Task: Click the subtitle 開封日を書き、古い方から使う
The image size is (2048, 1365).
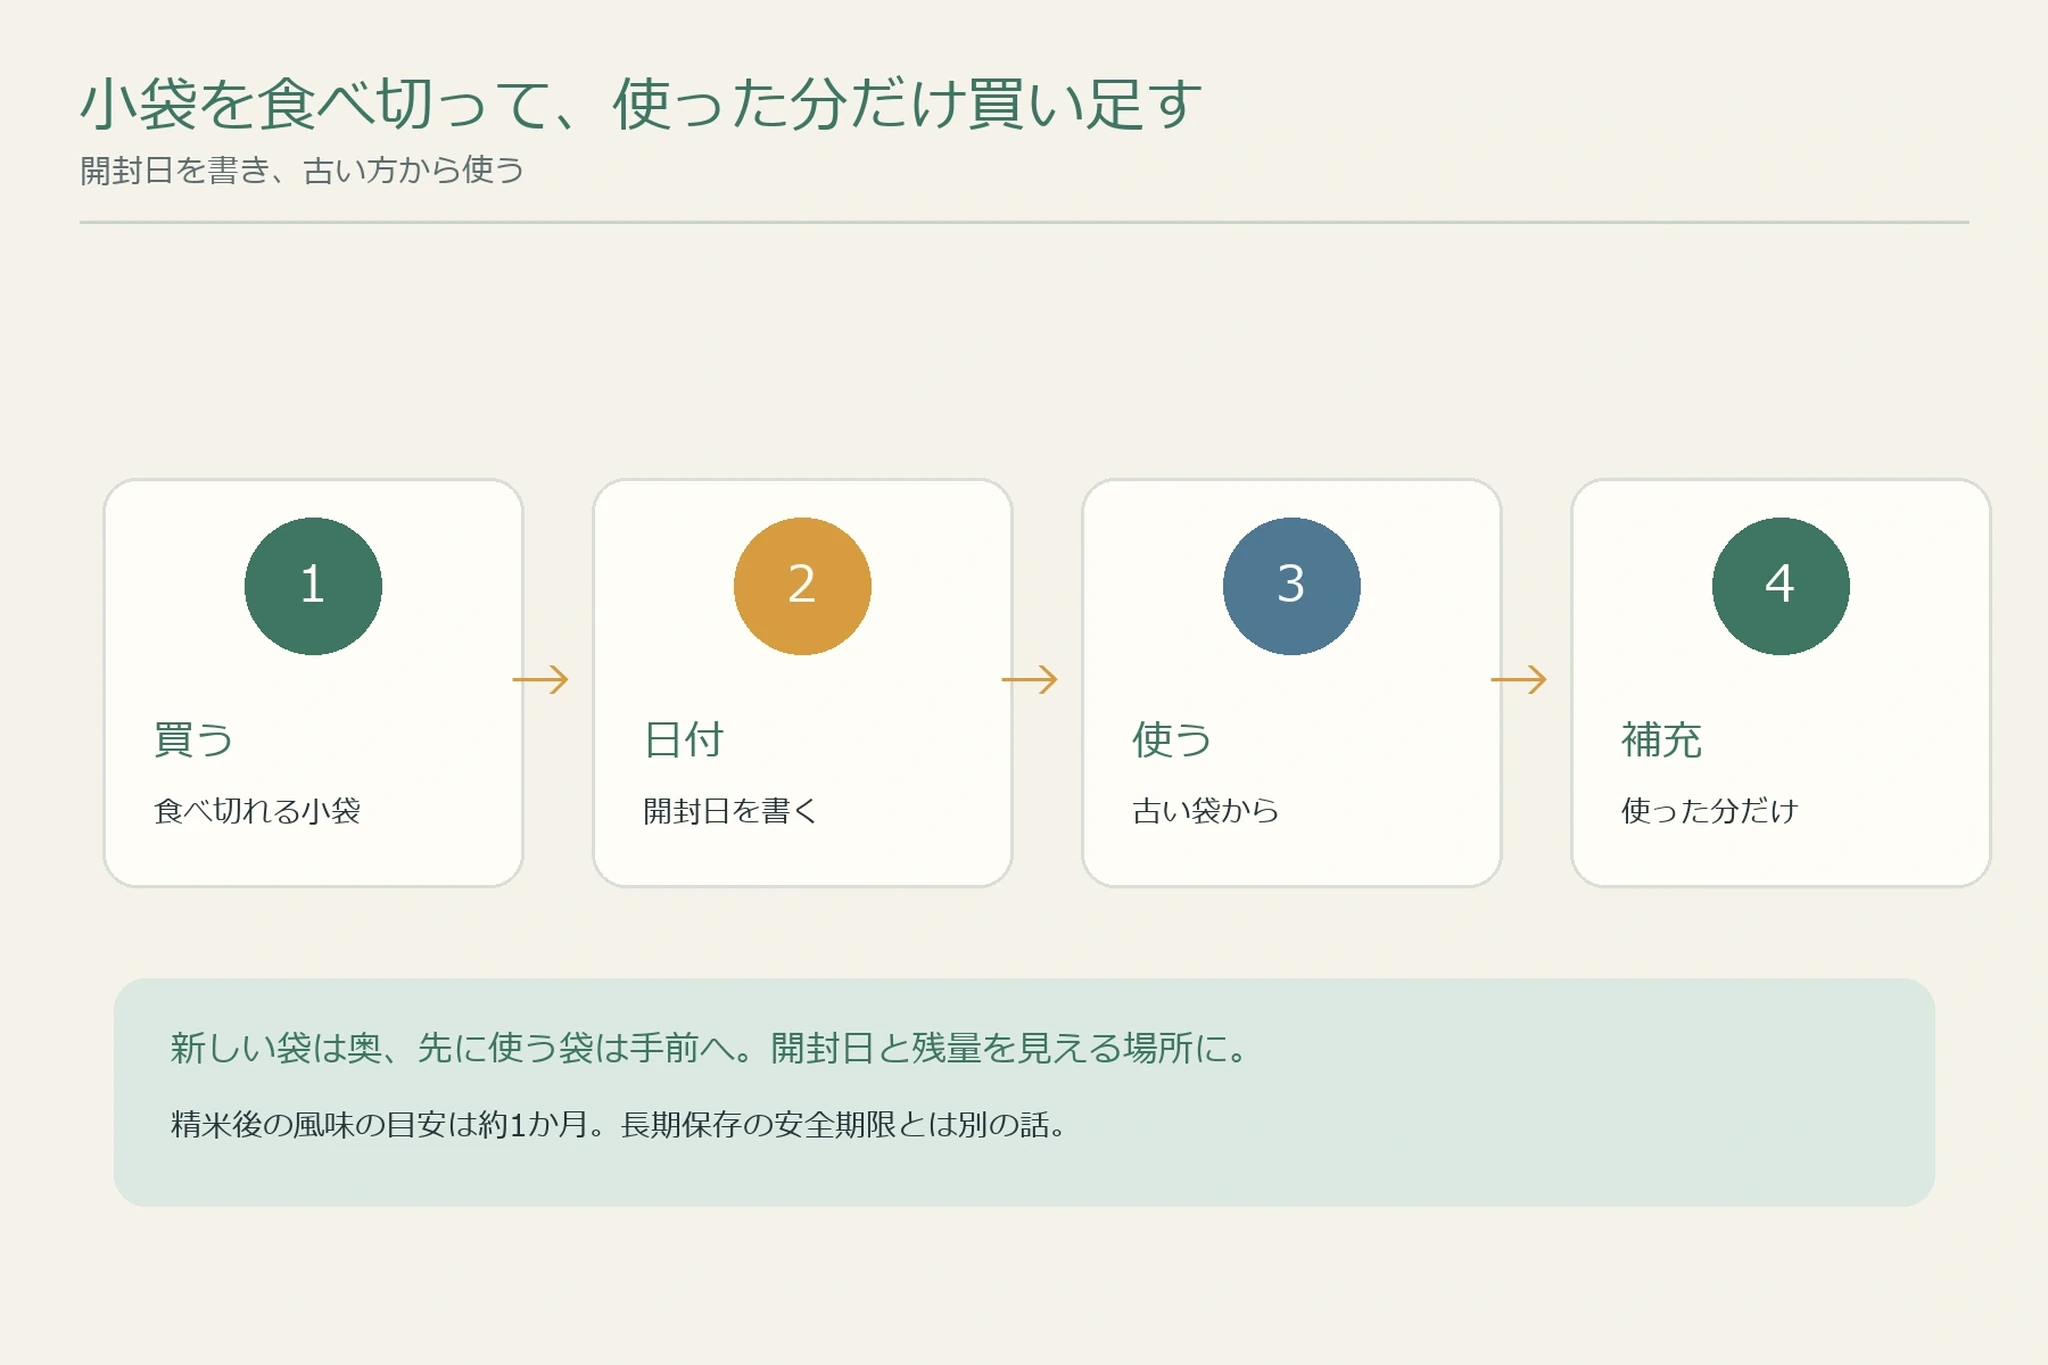Action: click(x=302, y=170)
